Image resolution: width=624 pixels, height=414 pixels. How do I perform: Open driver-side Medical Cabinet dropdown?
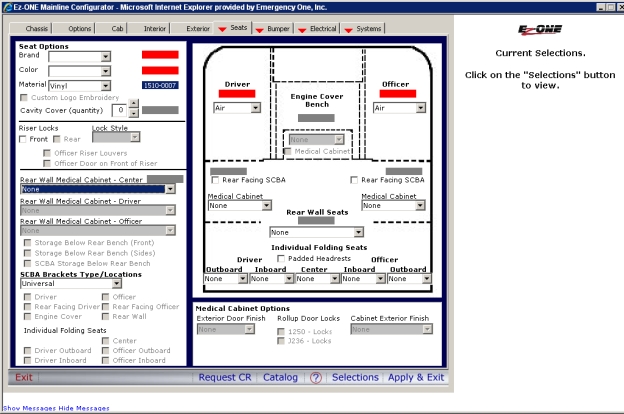click(240, 205)
